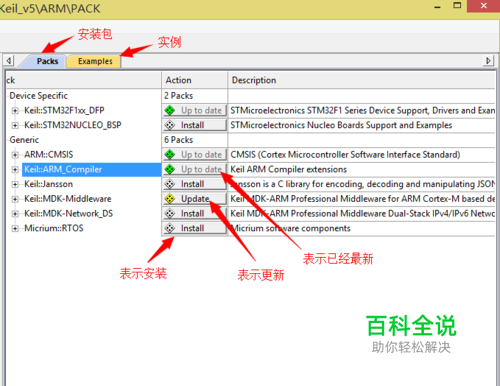Screen dimensions: 500x386
Task: Click green diamond icon for ARM_Compiler
Action: click(170, 169)
